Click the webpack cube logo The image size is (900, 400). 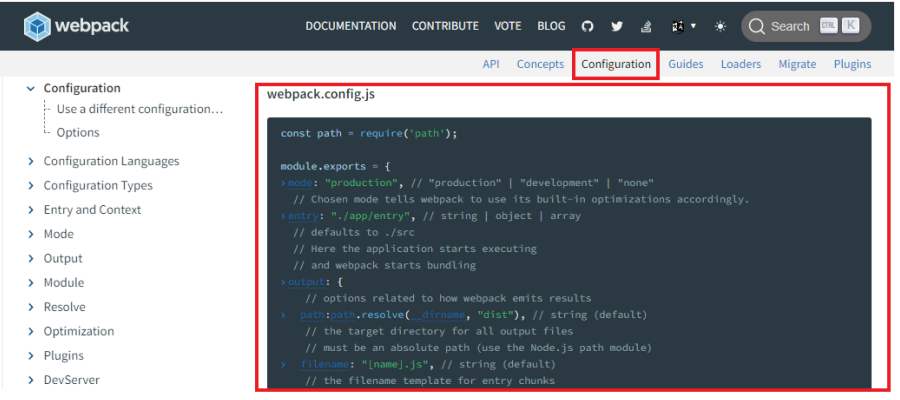point(37,26)
